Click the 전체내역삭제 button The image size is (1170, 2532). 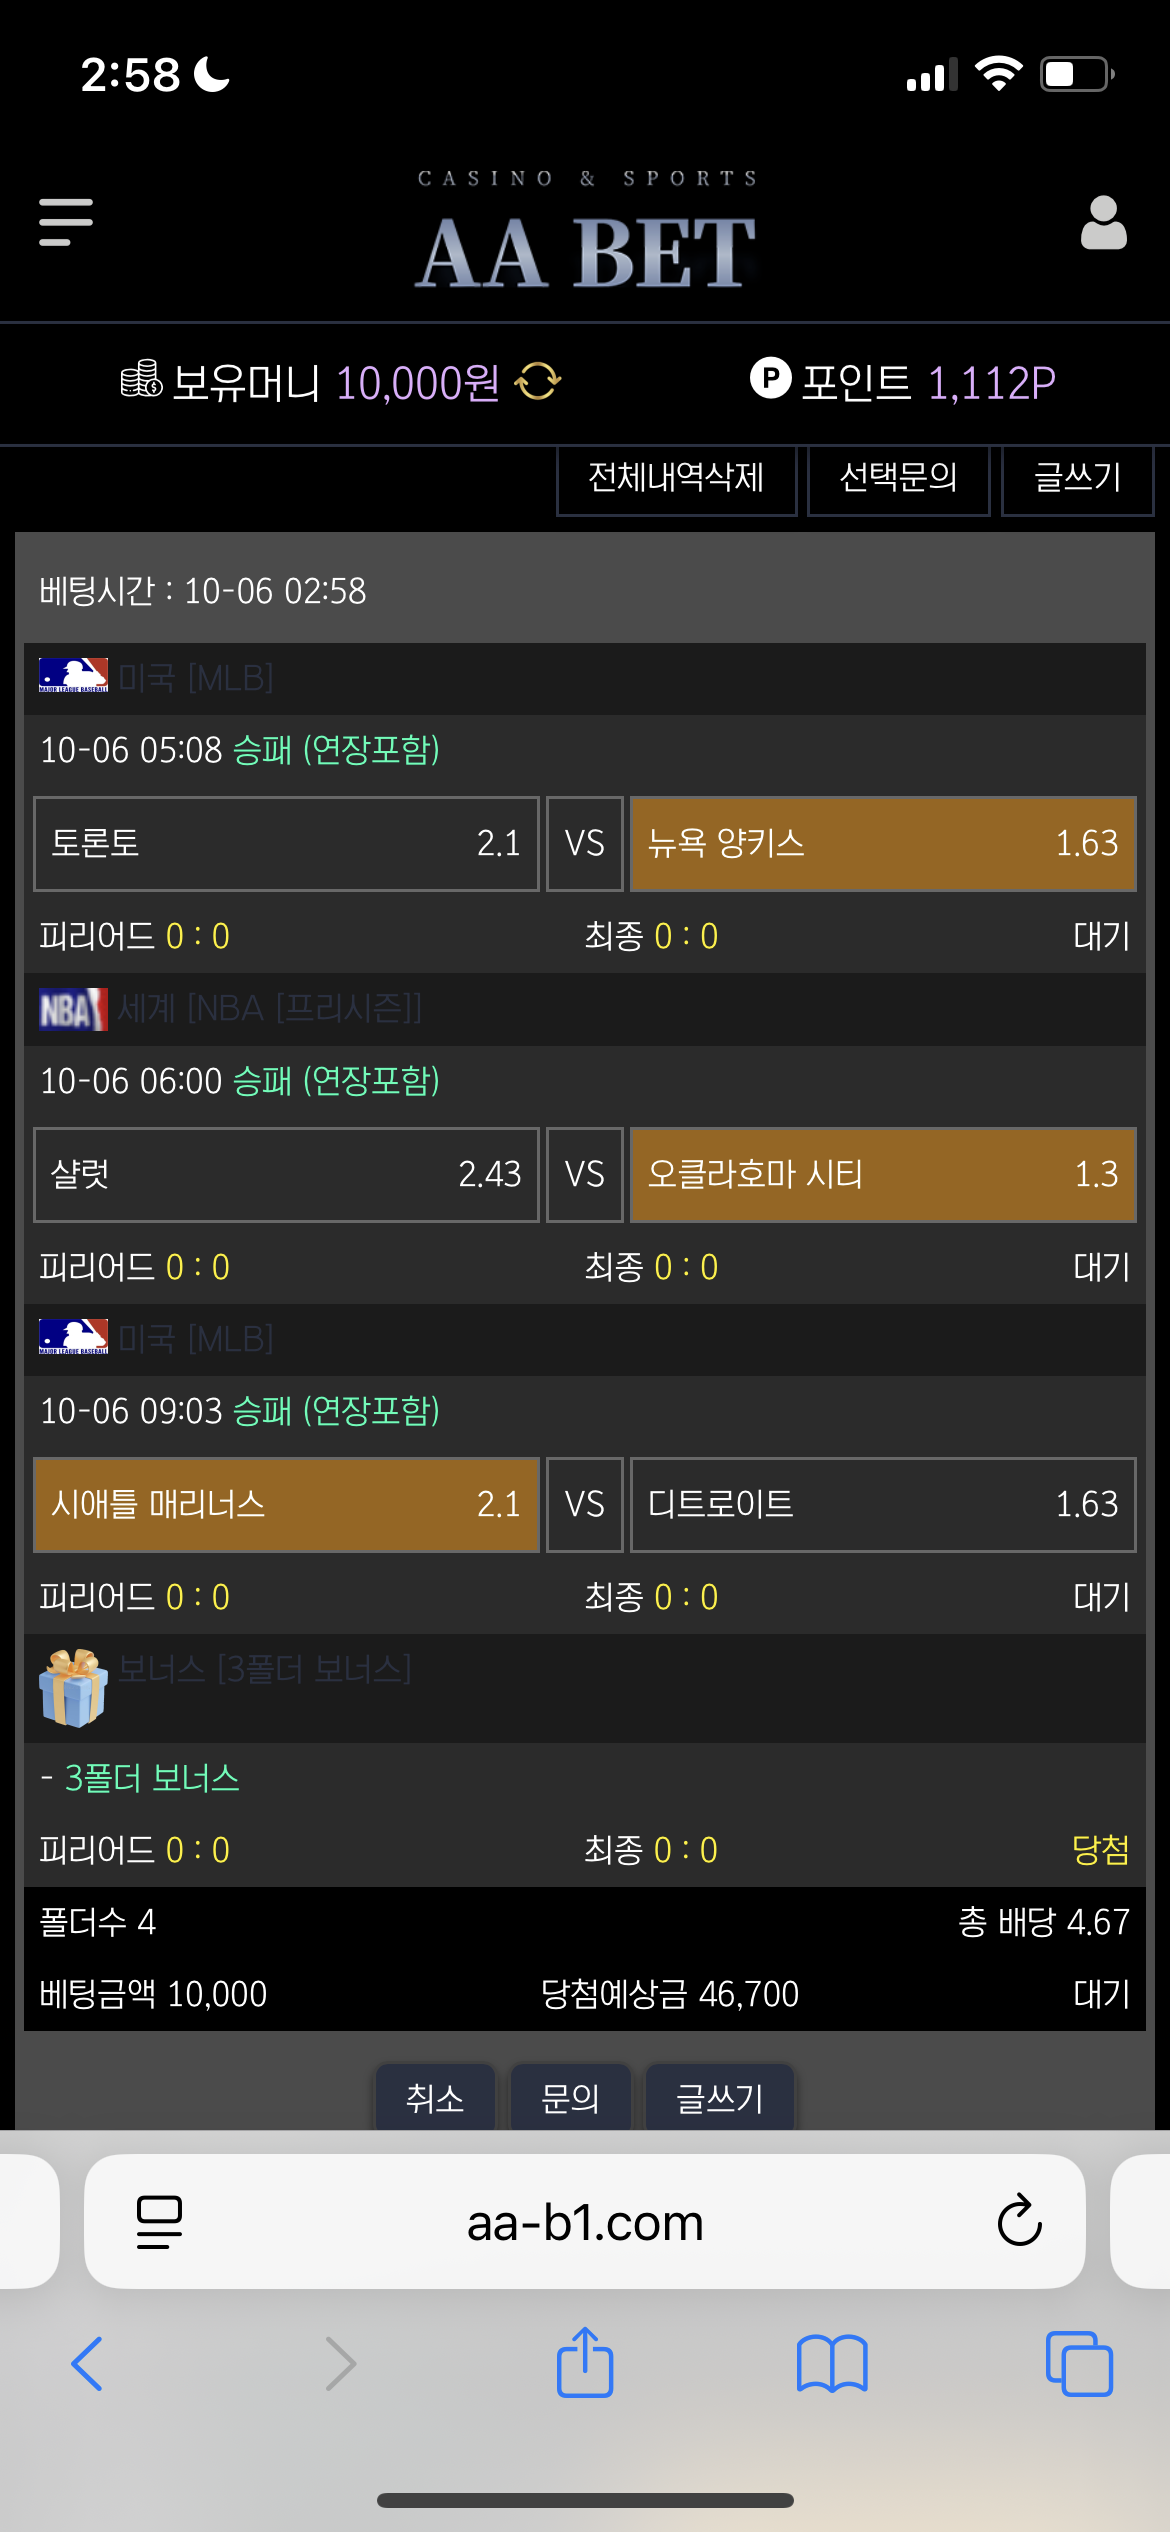tap(676, 479)
